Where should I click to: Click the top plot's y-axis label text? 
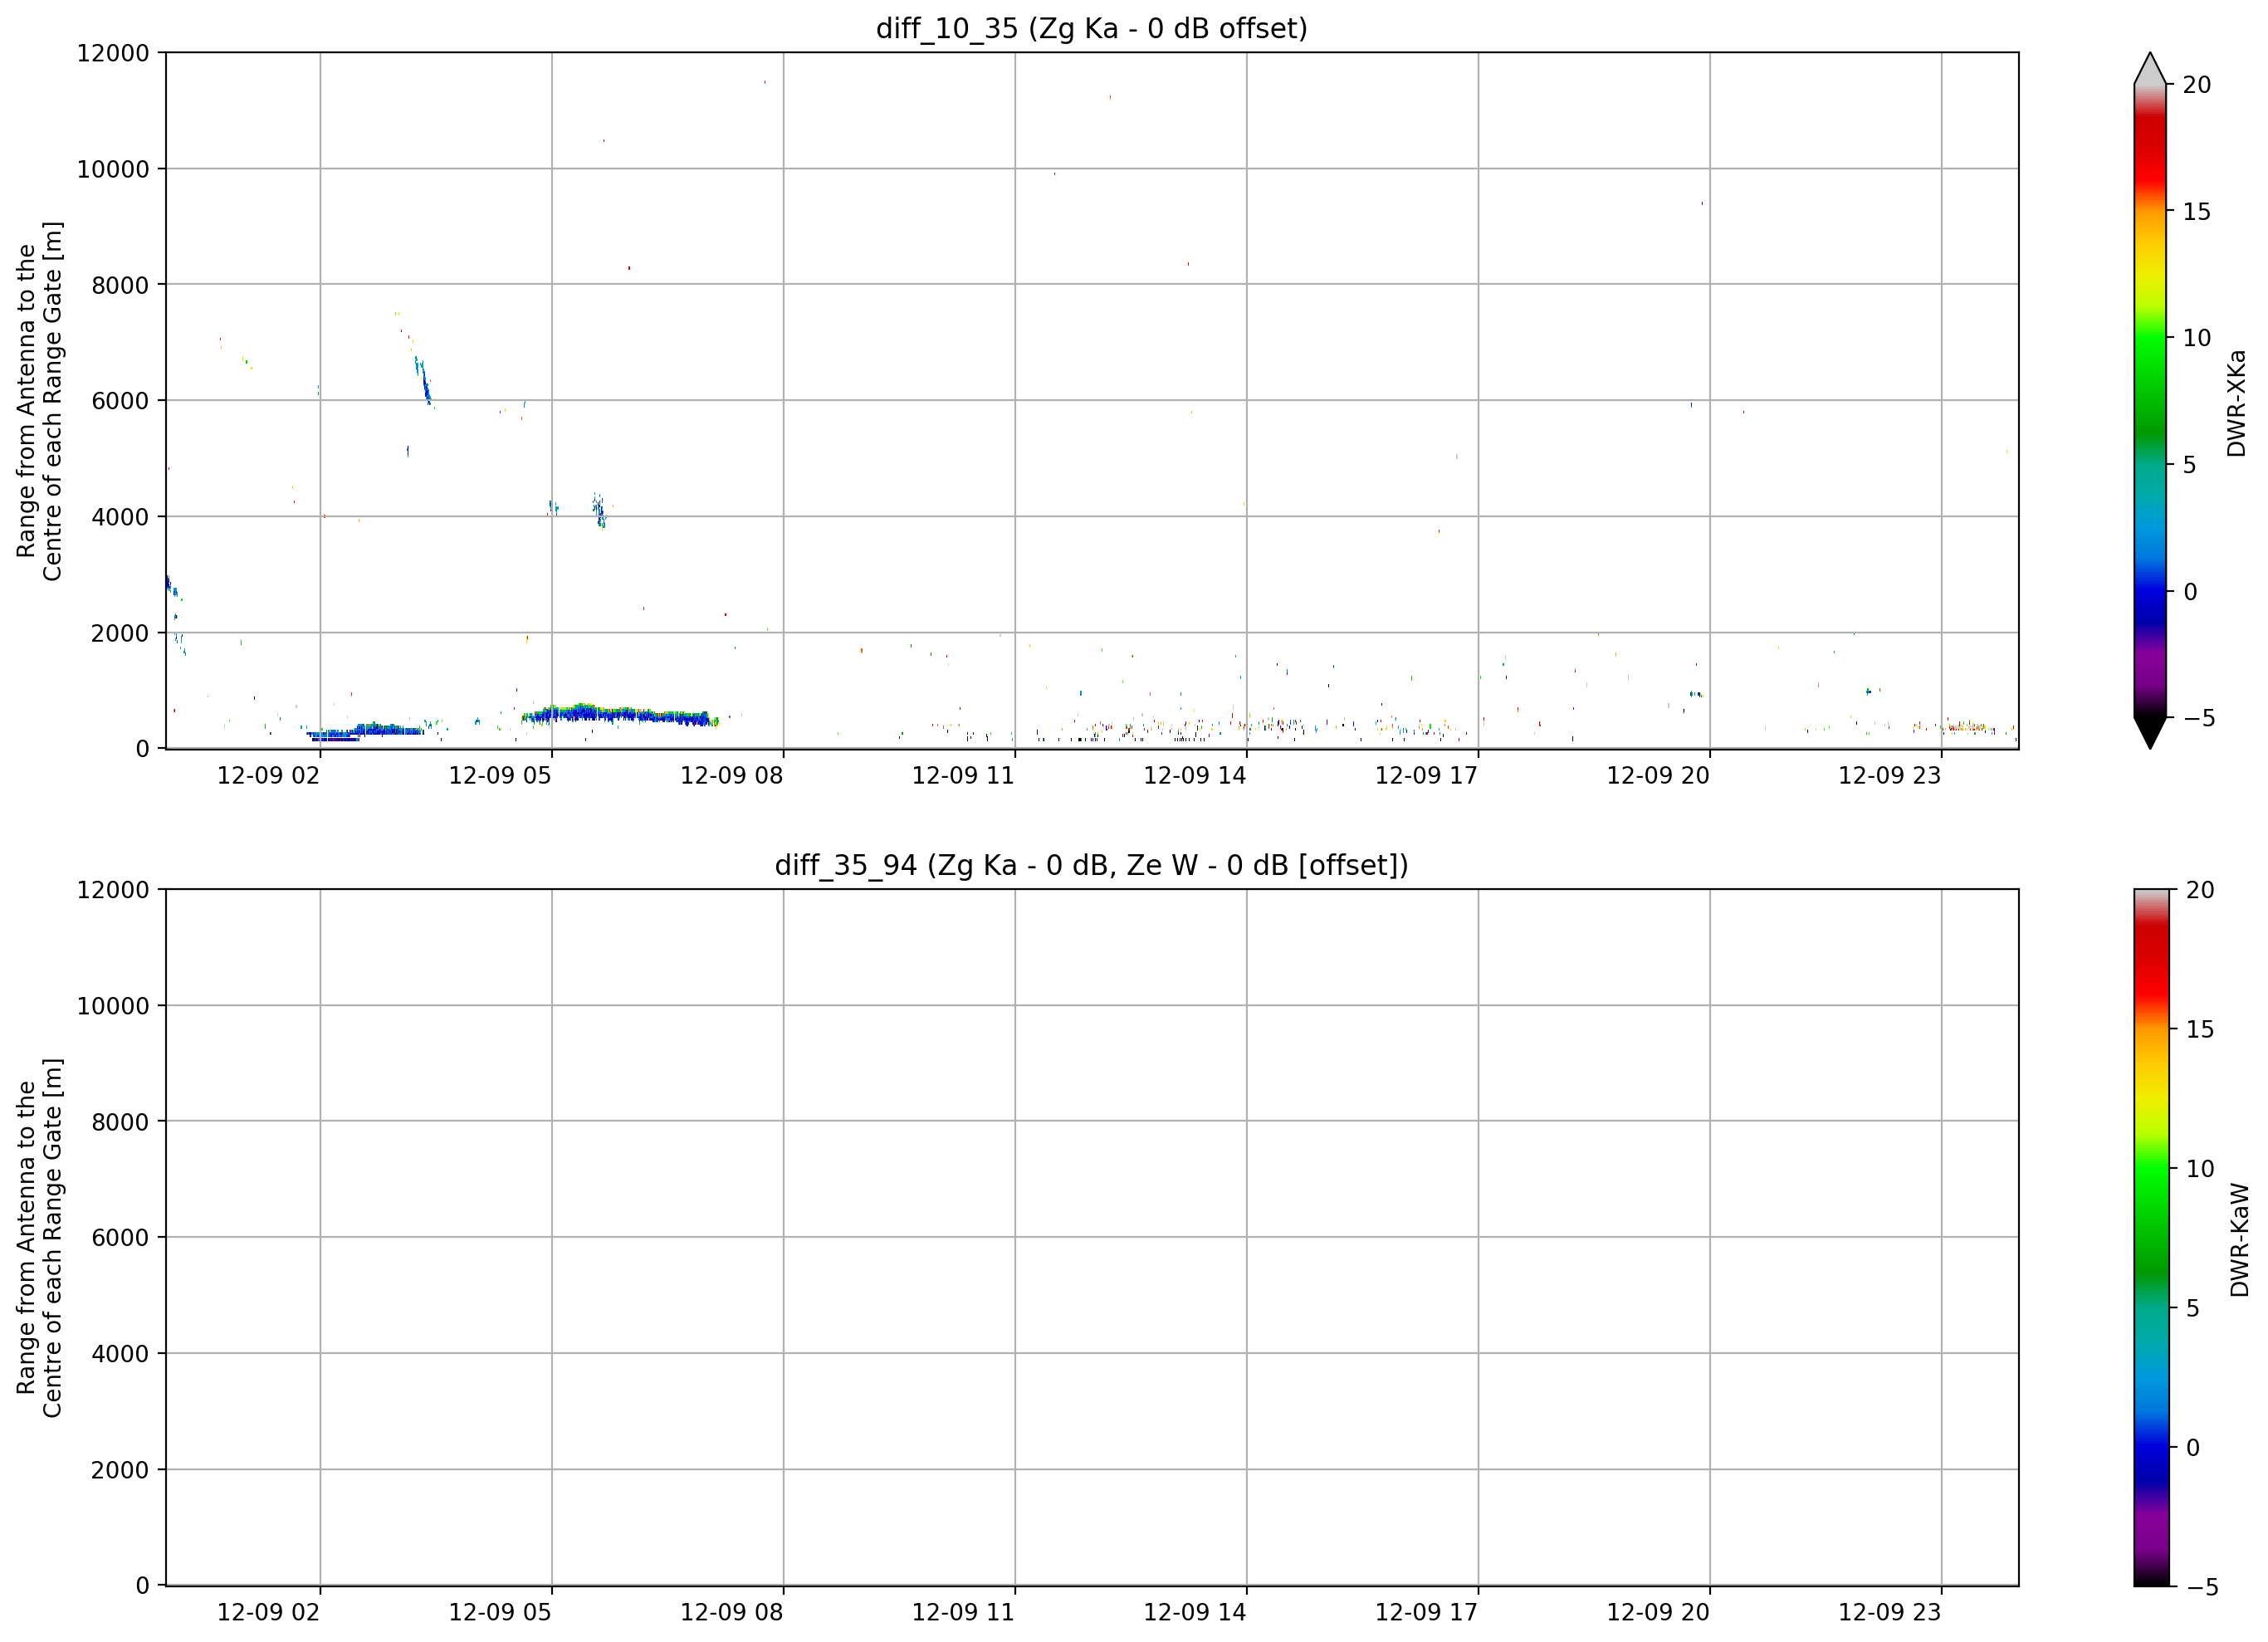pos(40,401)
